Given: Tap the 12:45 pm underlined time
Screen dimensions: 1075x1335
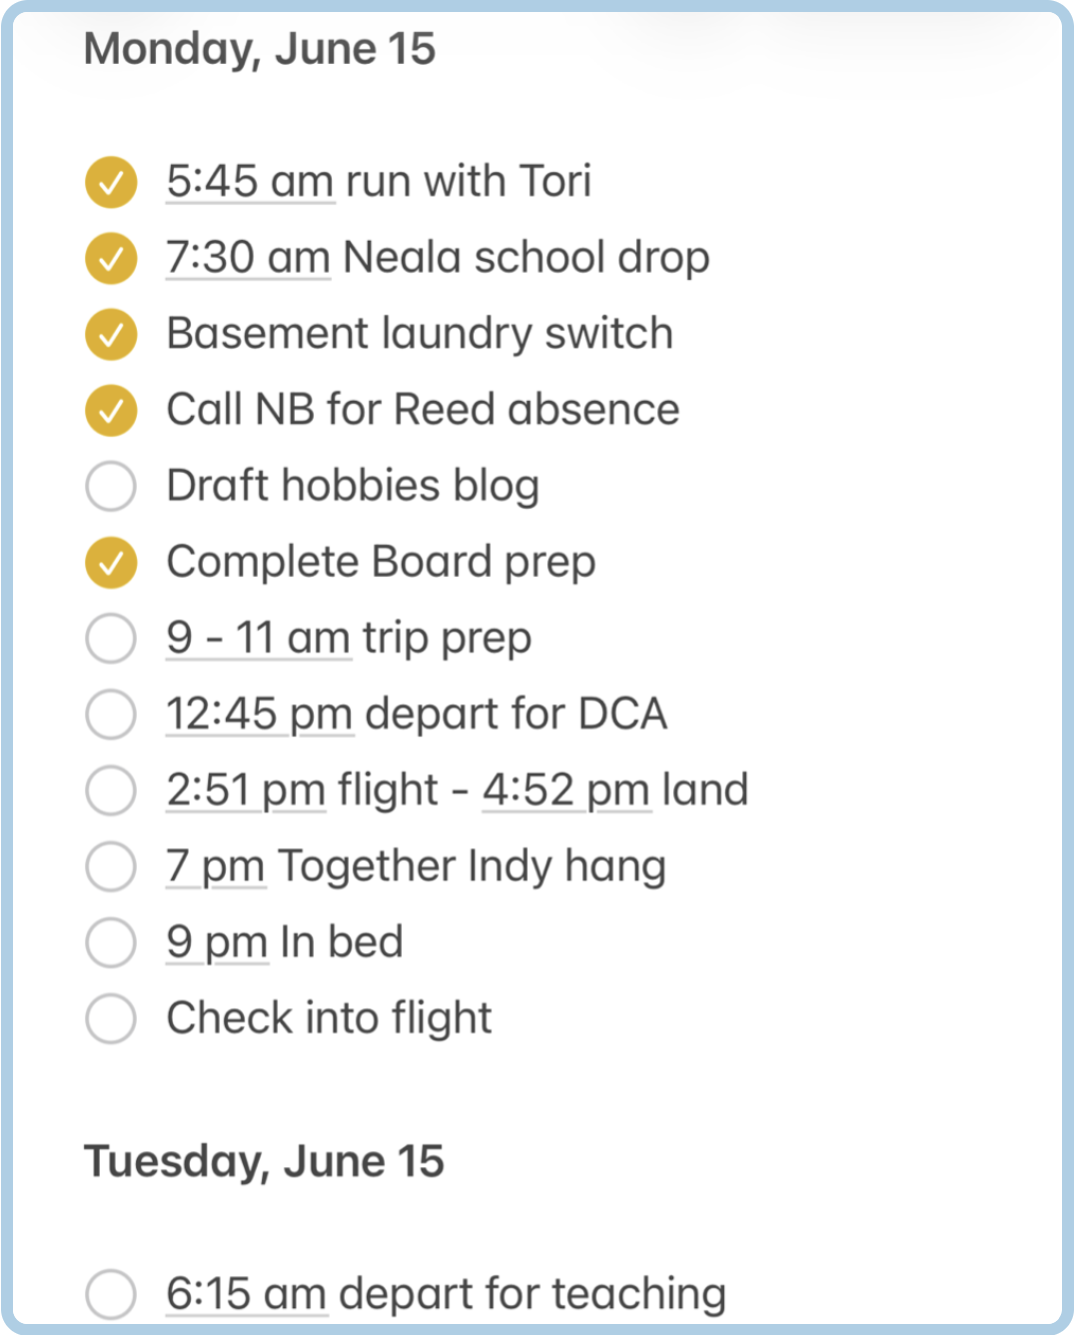Looking at the screenshot, I should (x=260, y=714).
